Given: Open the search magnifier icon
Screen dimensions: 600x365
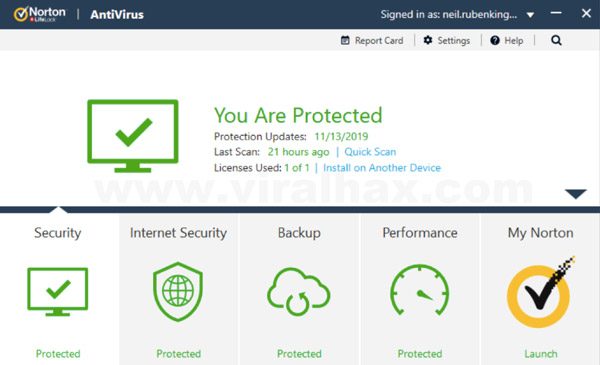Looking at the screenshot, I should tap(556, 40).
